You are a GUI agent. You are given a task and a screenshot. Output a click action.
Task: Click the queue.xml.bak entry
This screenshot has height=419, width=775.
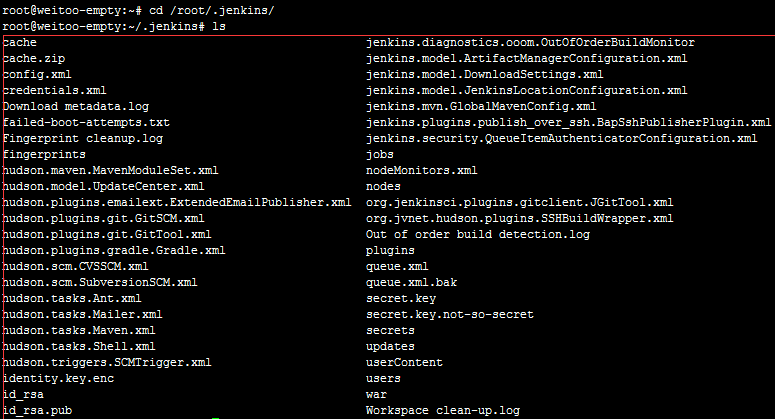411,282
